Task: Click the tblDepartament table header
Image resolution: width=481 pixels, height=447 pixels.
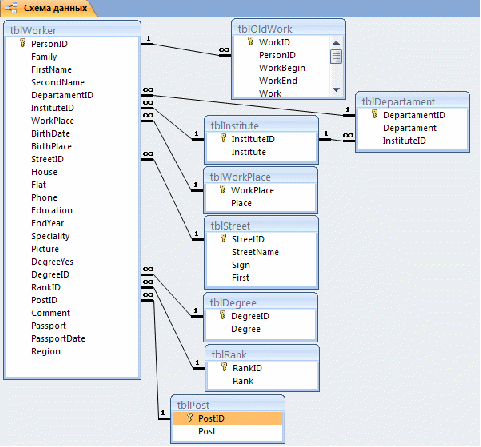Action: click(x=412, y=101)
